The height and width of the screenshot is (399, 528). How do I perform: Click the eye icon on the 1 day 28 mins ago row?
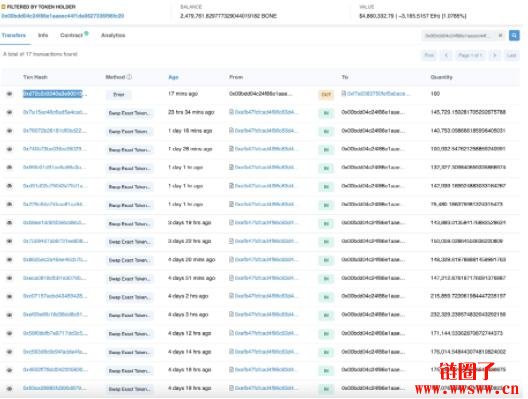9,149
